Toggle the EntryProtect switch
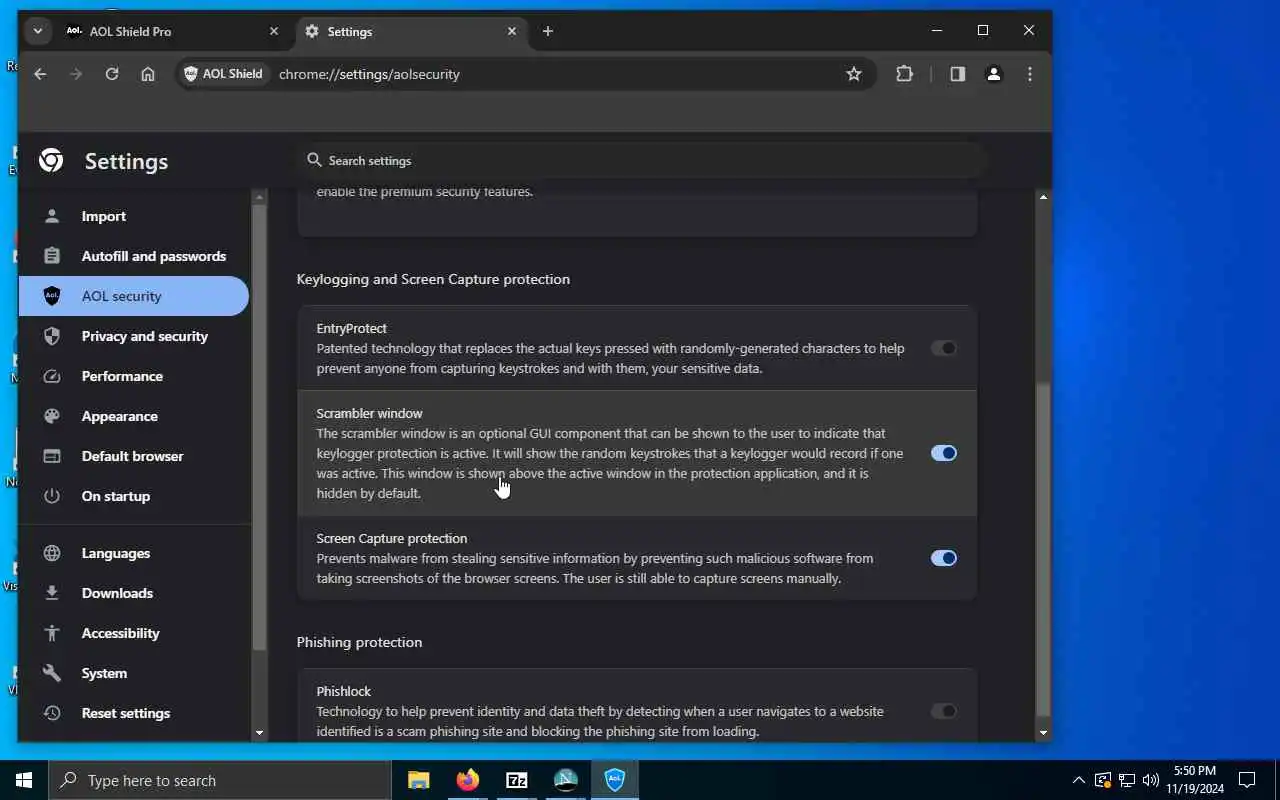The image size is (1280, 800). pyautogui.click(x=944, y=348)
